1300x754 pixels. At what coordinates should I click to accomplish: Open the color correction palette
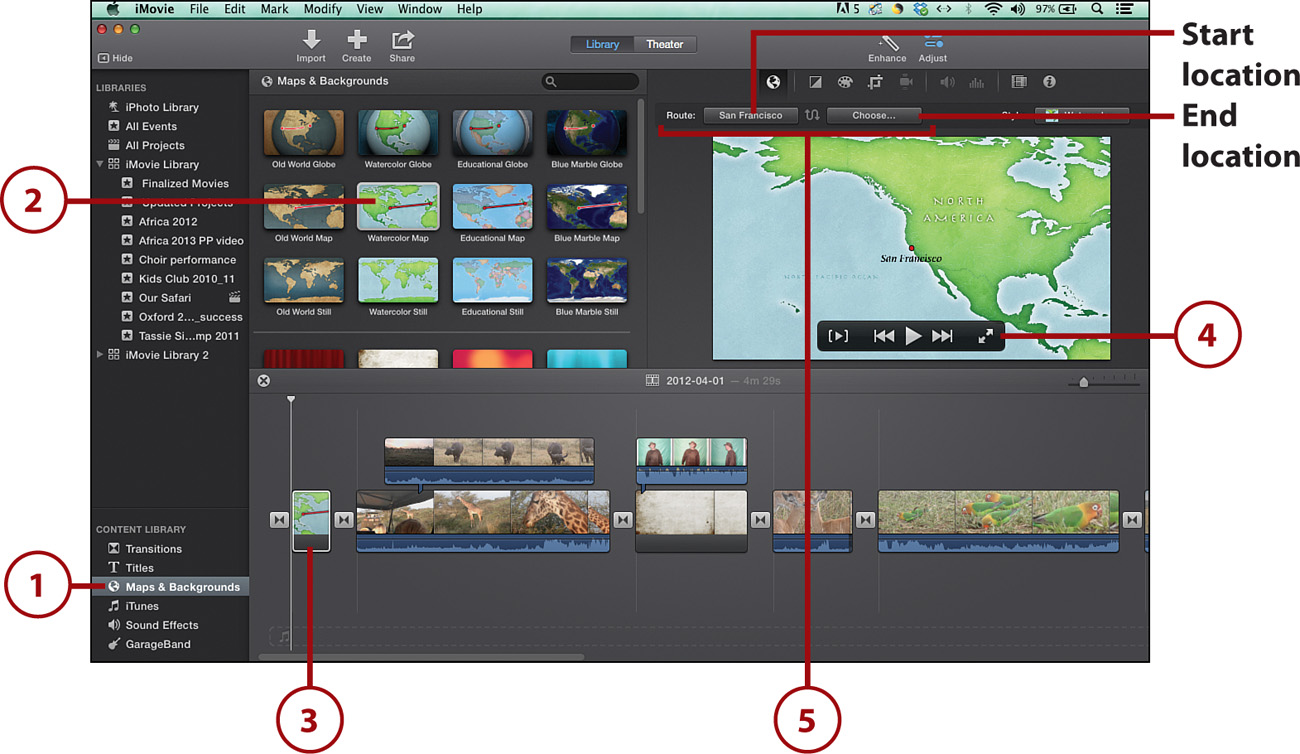[845, 82]
